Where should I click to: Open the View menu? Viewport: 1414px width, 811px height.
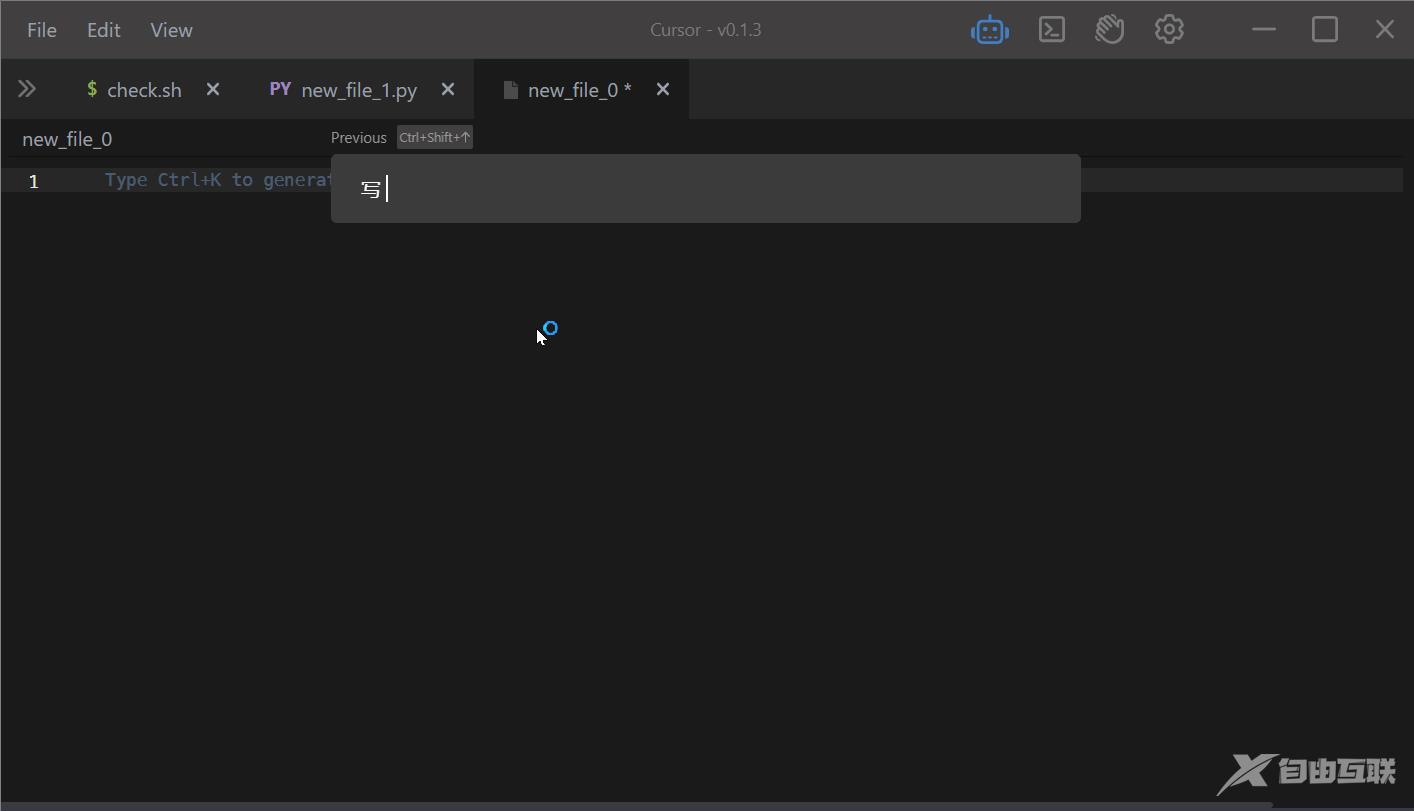coord(171,30)
